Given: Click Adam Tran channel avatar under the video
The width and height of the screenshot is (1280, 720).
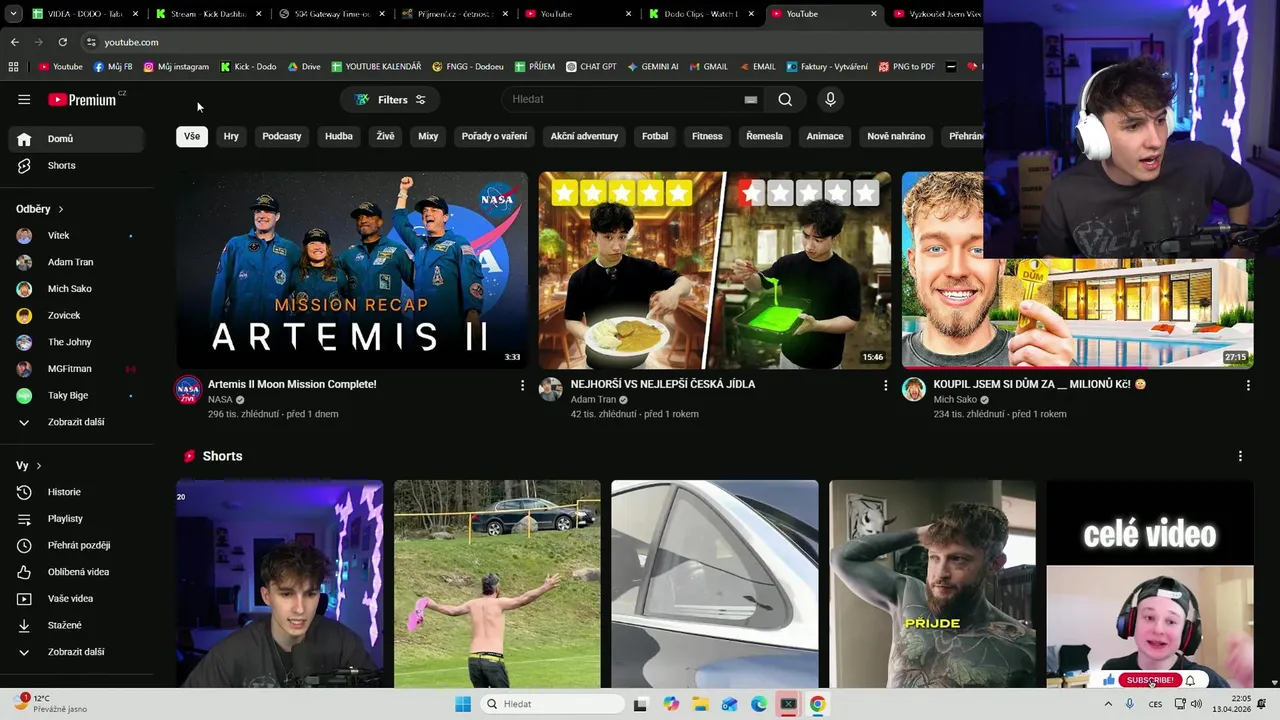Looking at the screenshot, I should (x=551, y=389).
